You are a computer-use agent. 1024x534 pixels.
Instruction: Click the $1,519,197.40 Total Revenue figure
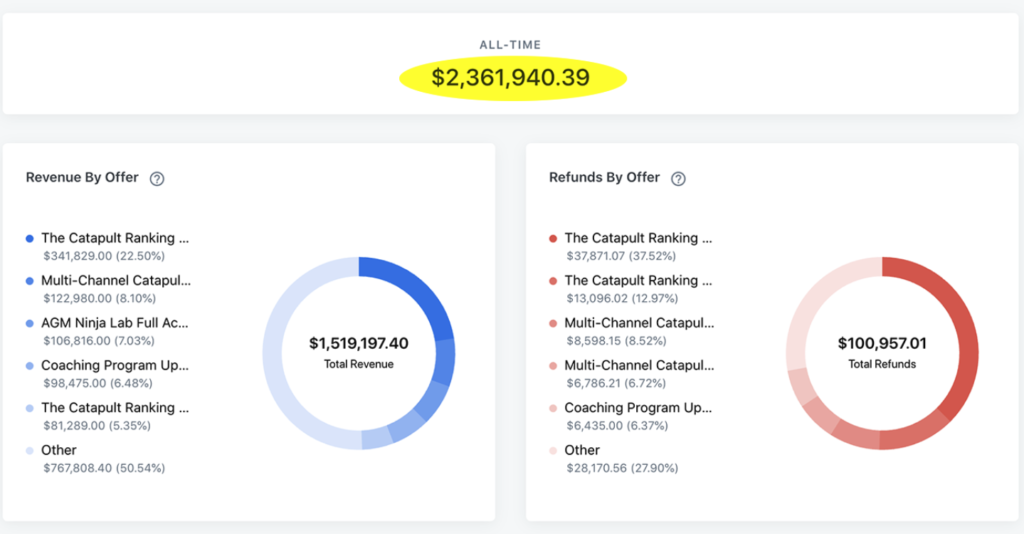(358, 344)
